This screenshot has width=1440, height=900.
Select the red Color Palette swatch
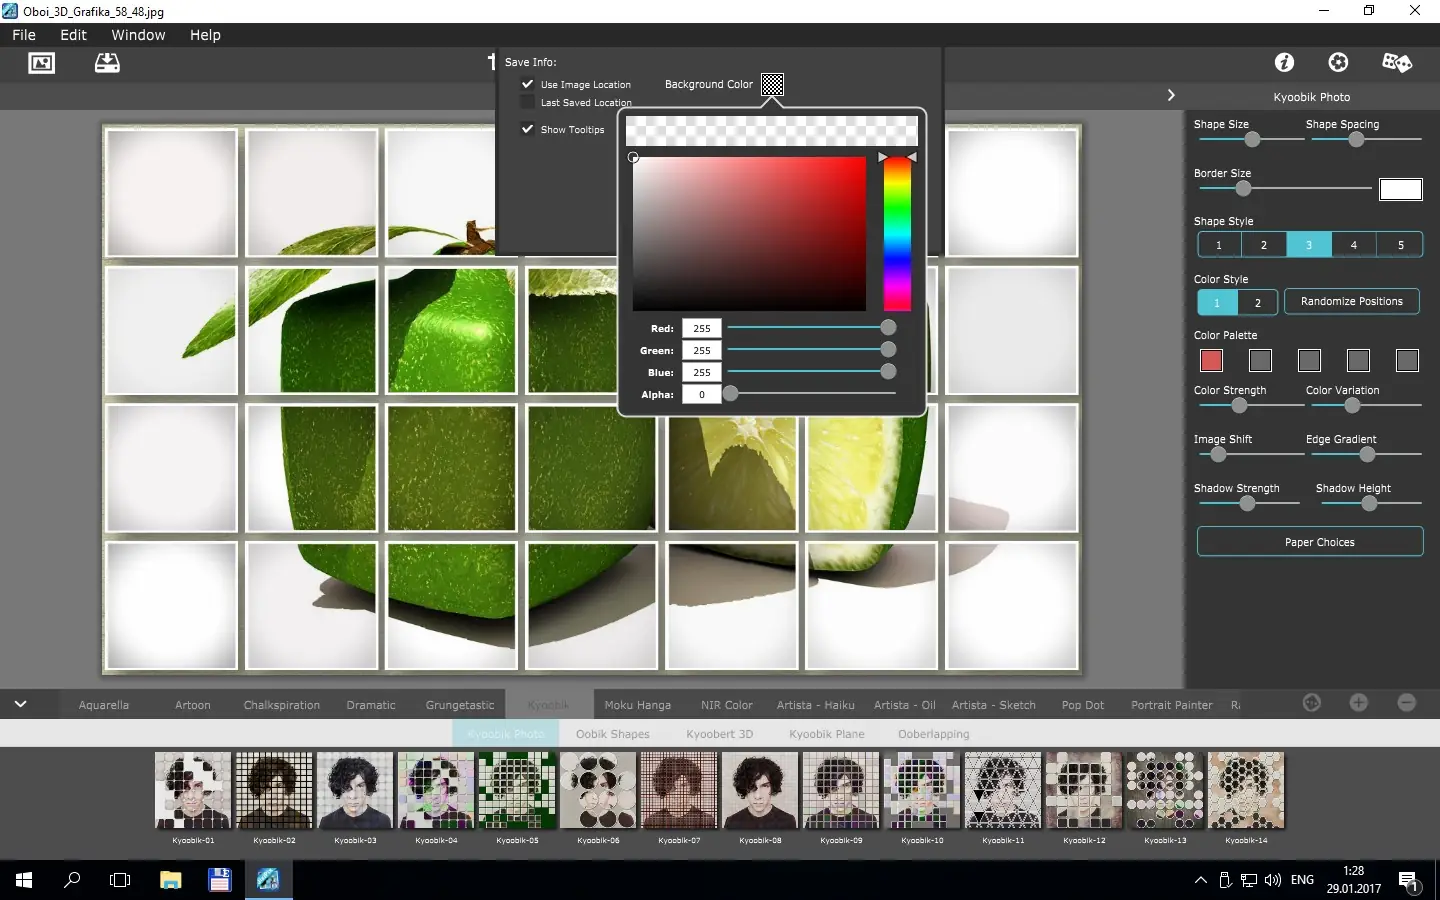point(1211,360)
